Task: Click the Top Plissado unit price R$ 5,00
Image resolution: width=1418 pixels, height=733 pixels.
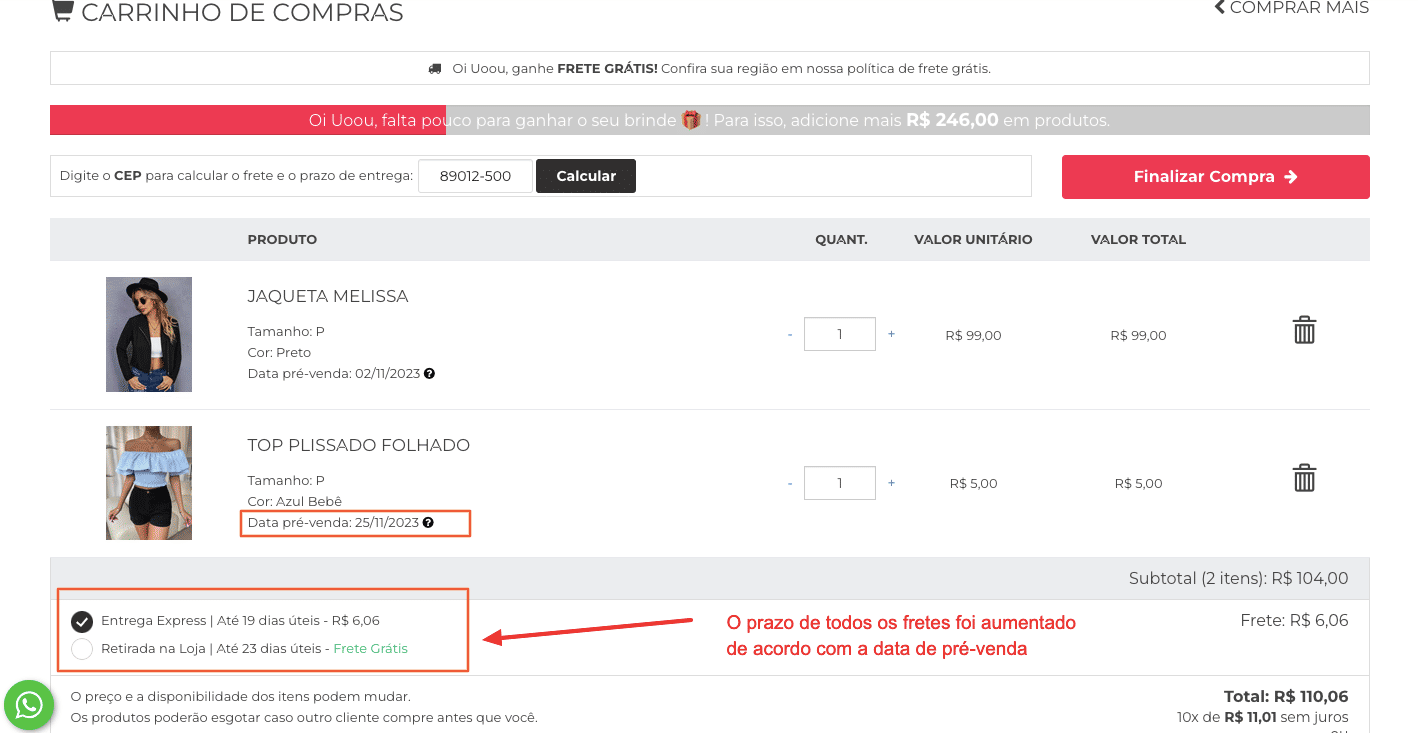Action: point(973,484)
